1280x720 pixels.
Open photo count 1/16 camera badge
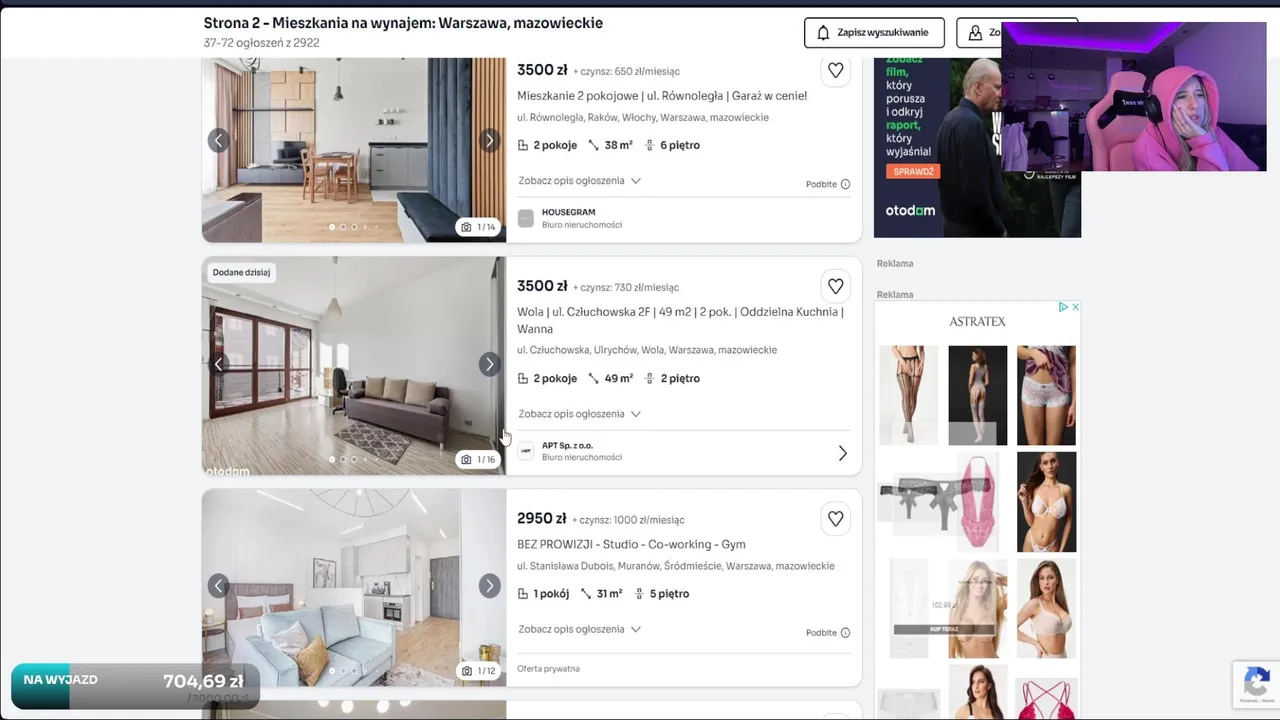click(478, 459)
